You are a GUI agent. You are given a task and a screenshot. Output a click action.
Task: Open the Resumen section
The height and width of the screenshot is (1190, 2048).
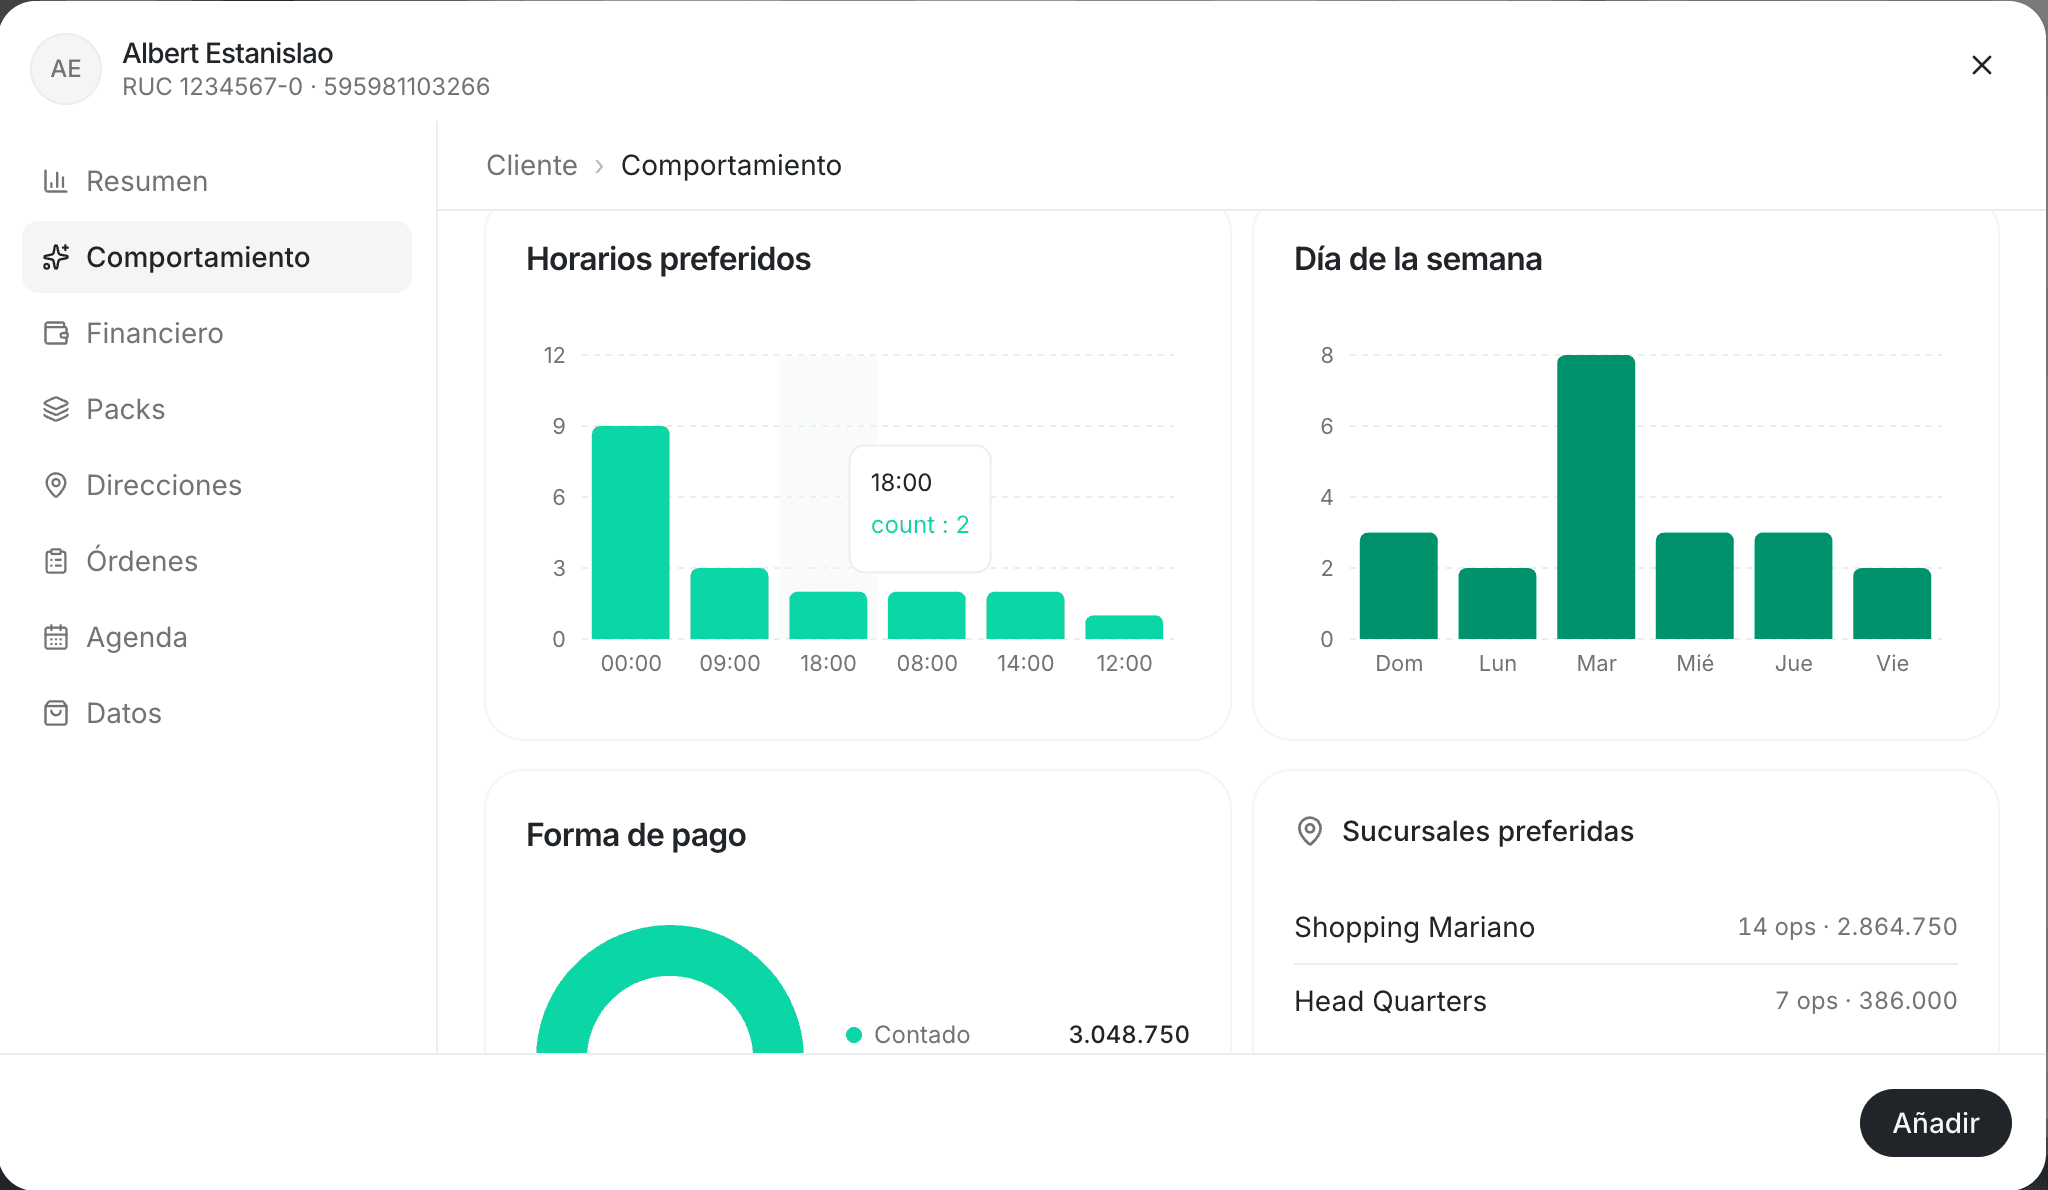click(217, 181)
